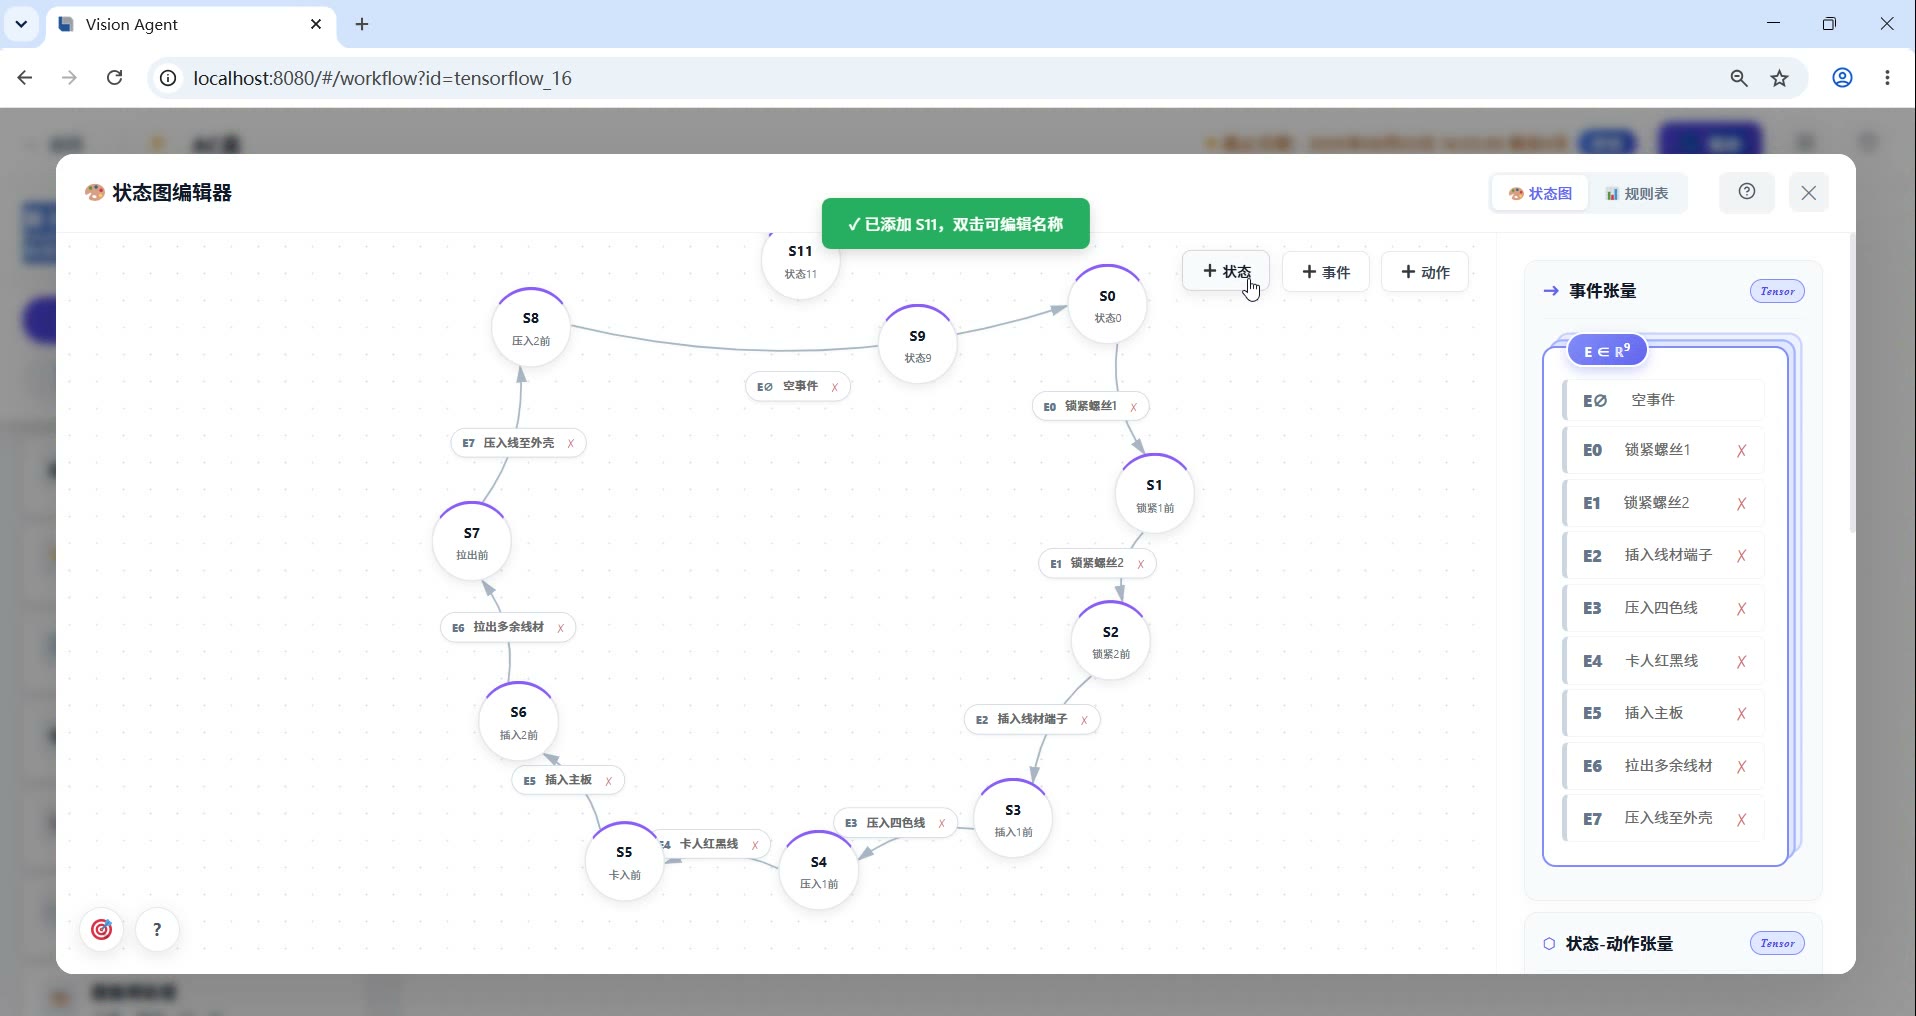
Task: Remove the 锁紧螺丝2 edge label on canvas
Action: (1140, 564)
